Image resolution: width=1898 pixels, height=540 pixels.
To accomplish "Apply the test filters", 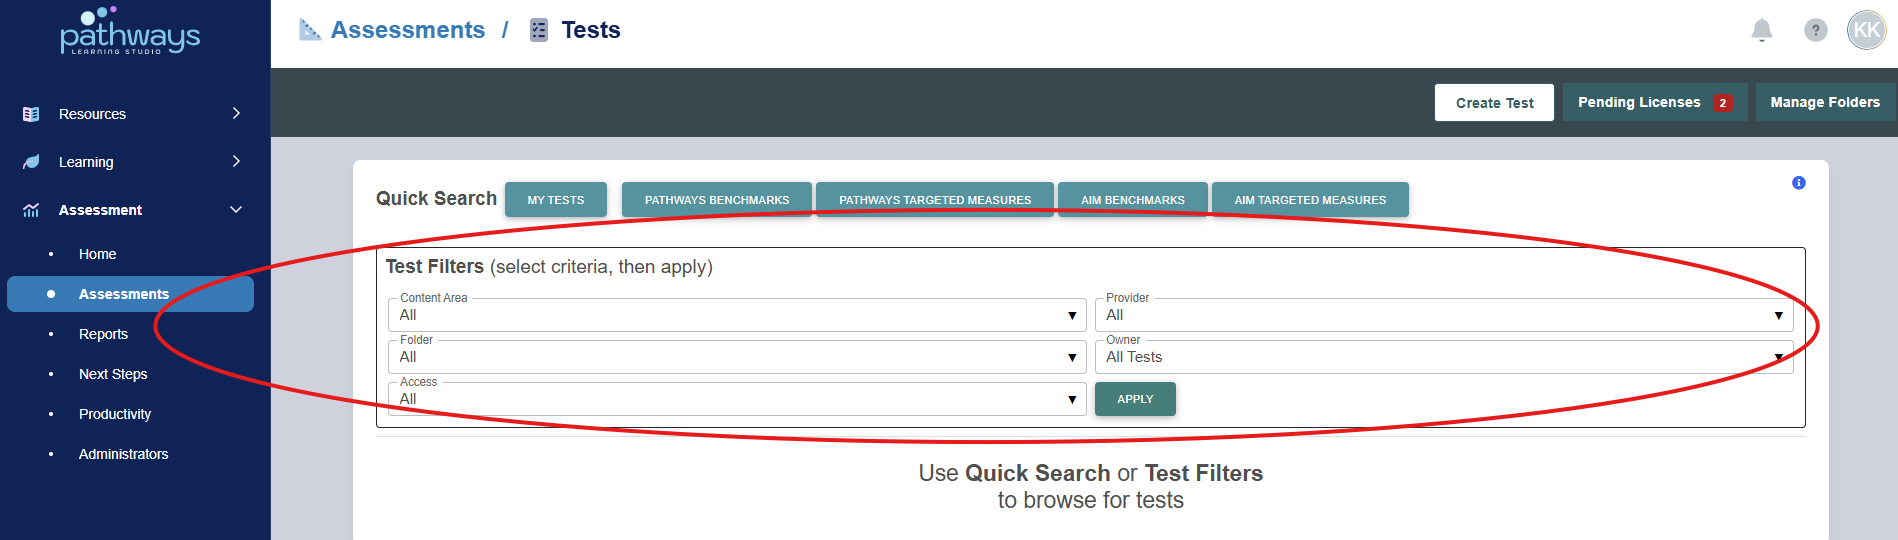I will (x=1135, y=399).
